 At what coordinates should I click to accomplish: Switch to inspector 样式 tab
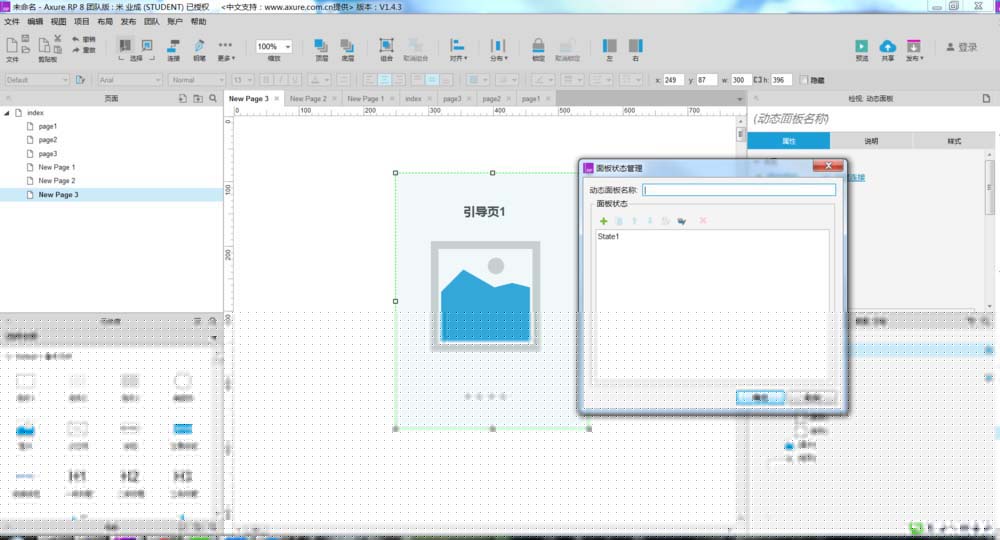coord(954,141)
